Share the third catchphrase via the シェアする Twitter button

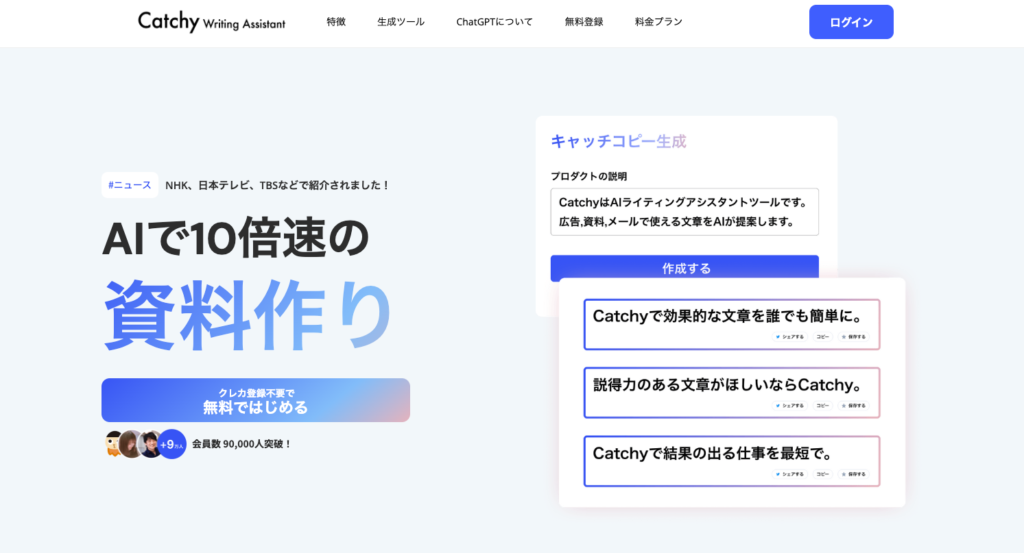[789, 474]
